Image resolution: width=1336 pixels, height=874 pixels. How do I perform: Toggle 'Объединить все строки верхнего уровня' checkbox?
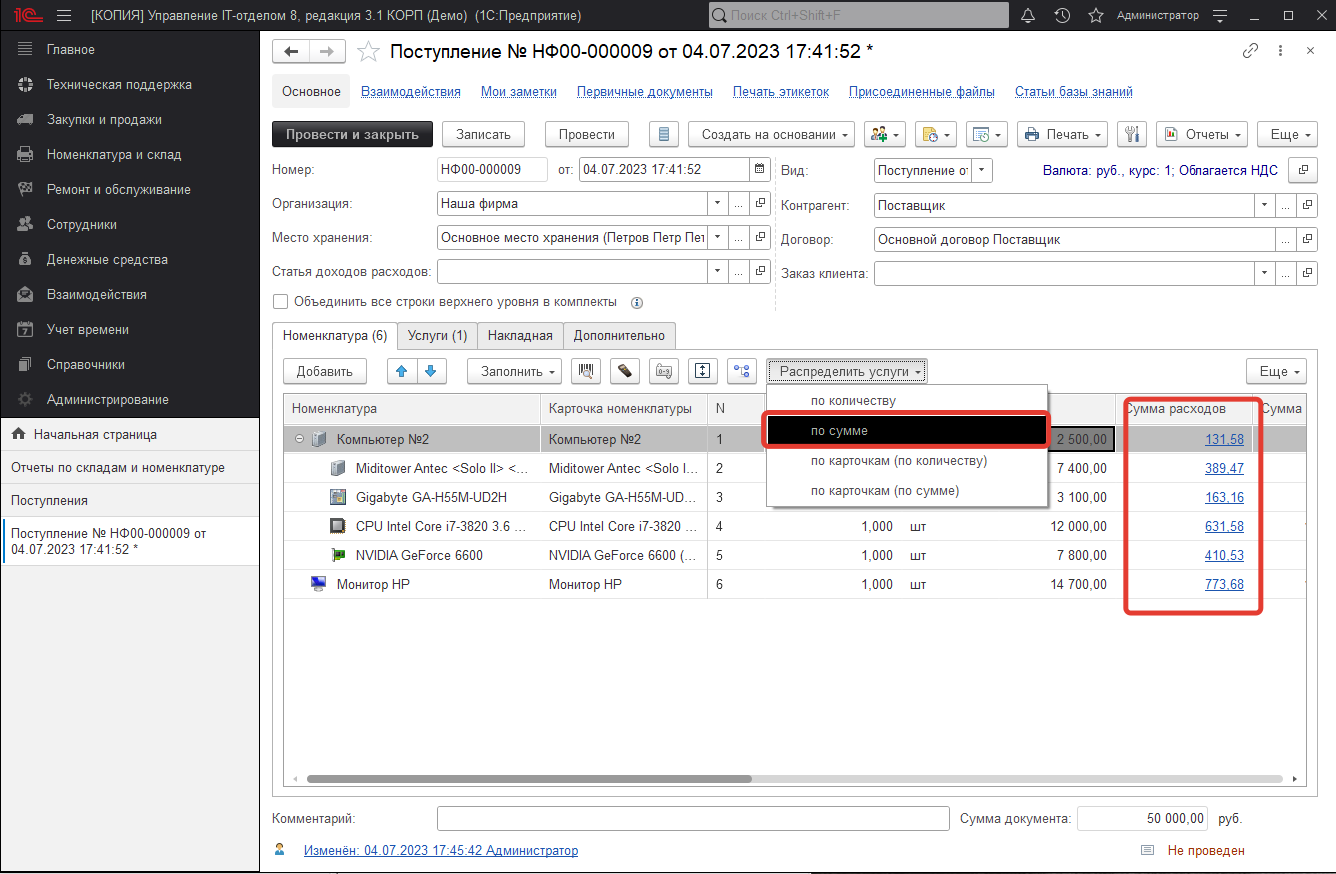click(280, 302)
